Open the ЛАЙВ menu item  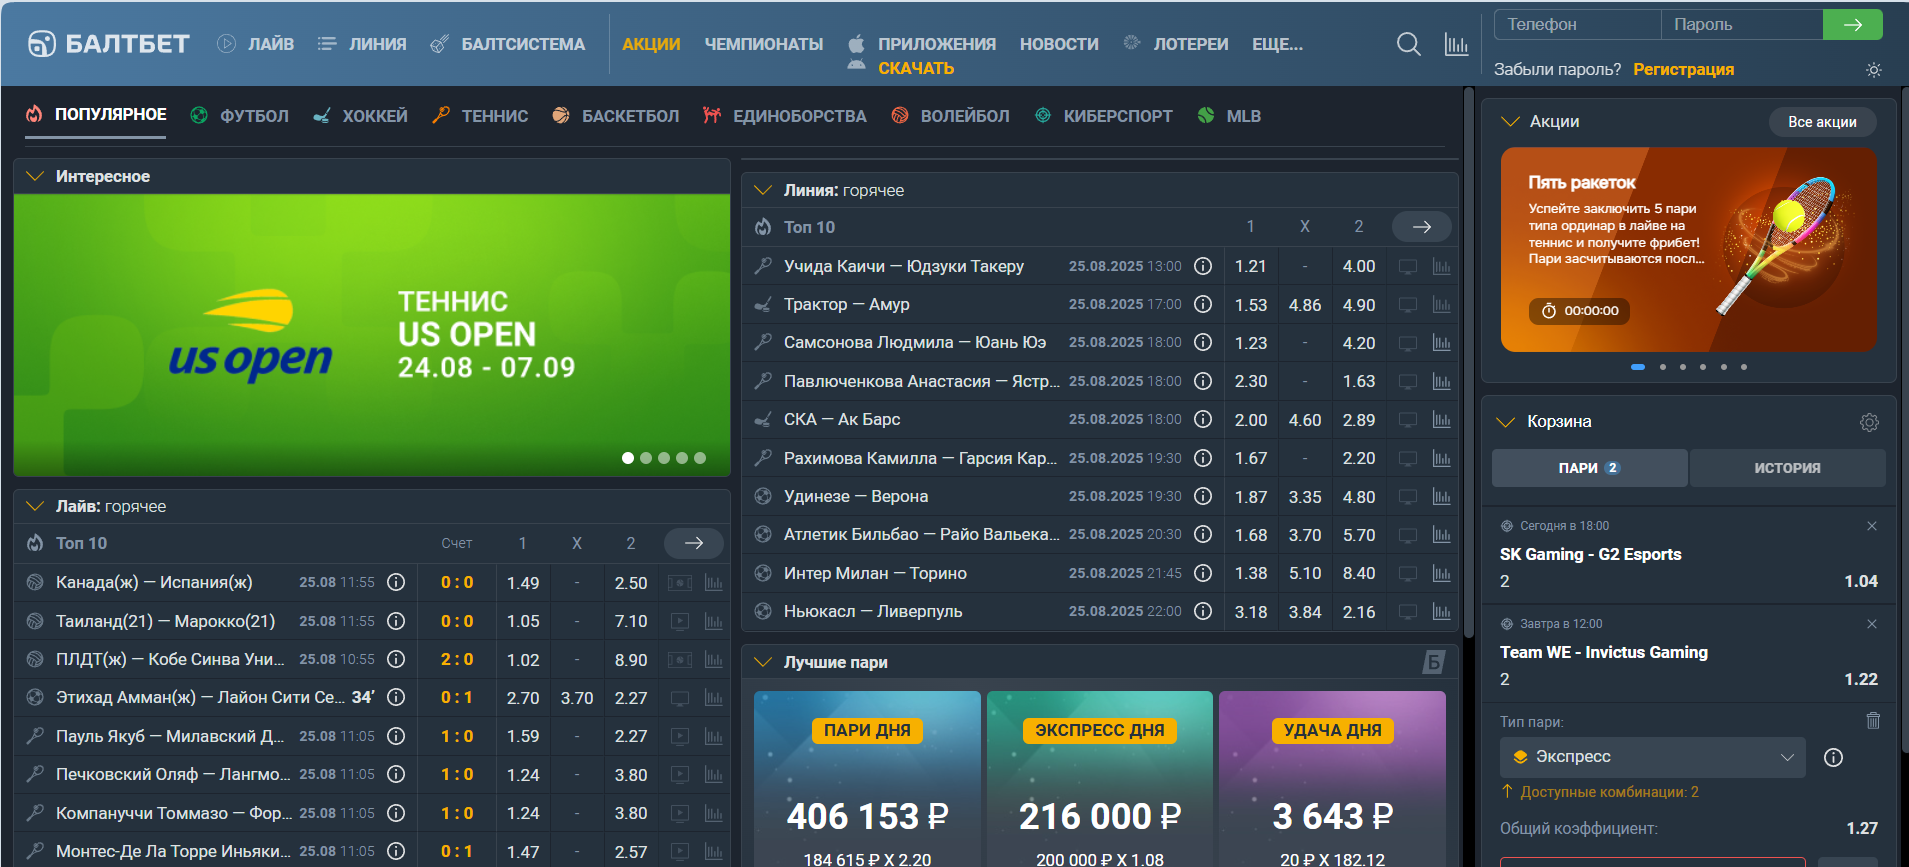256,44
